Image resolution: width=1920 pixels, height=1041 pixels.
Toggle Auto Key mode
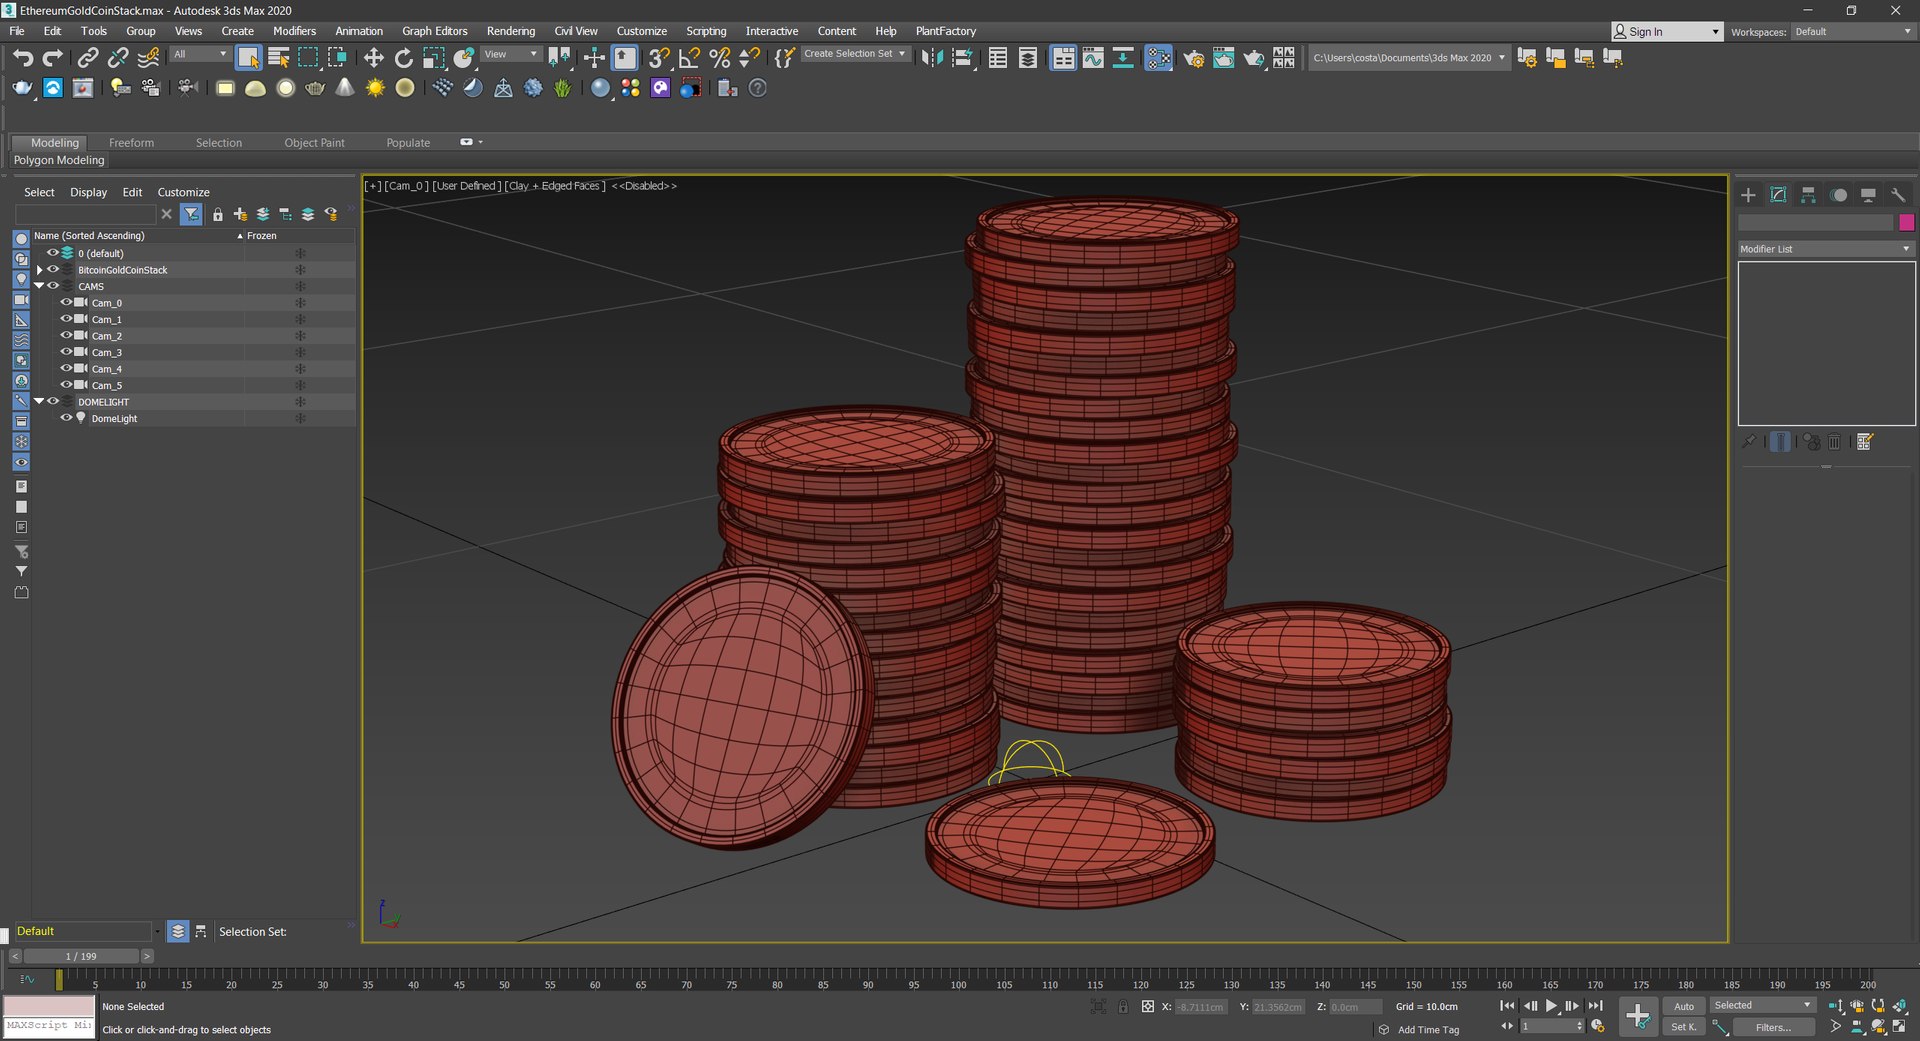click(1684, 1006)
